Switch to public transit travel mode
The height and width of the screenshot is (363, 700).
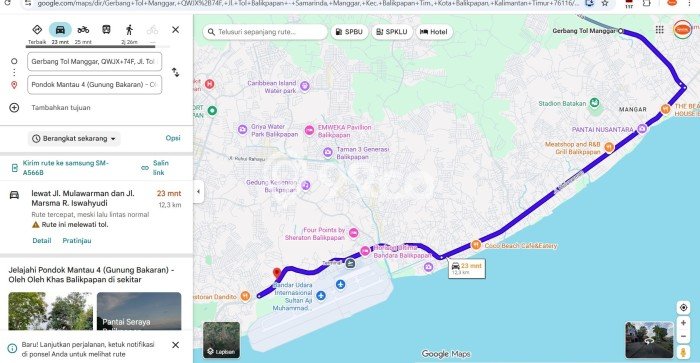point(106,30)
